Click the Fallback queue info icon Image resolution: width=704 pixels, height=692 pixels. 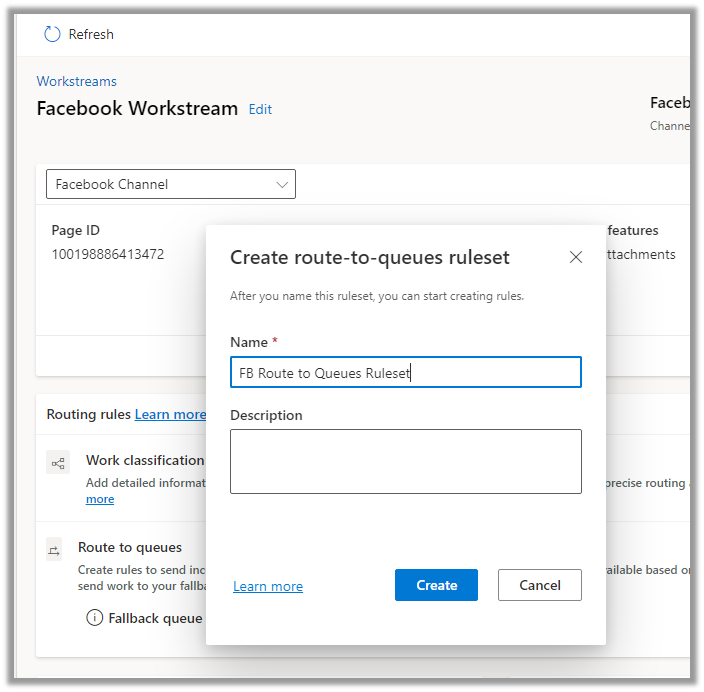pos(94,618)
